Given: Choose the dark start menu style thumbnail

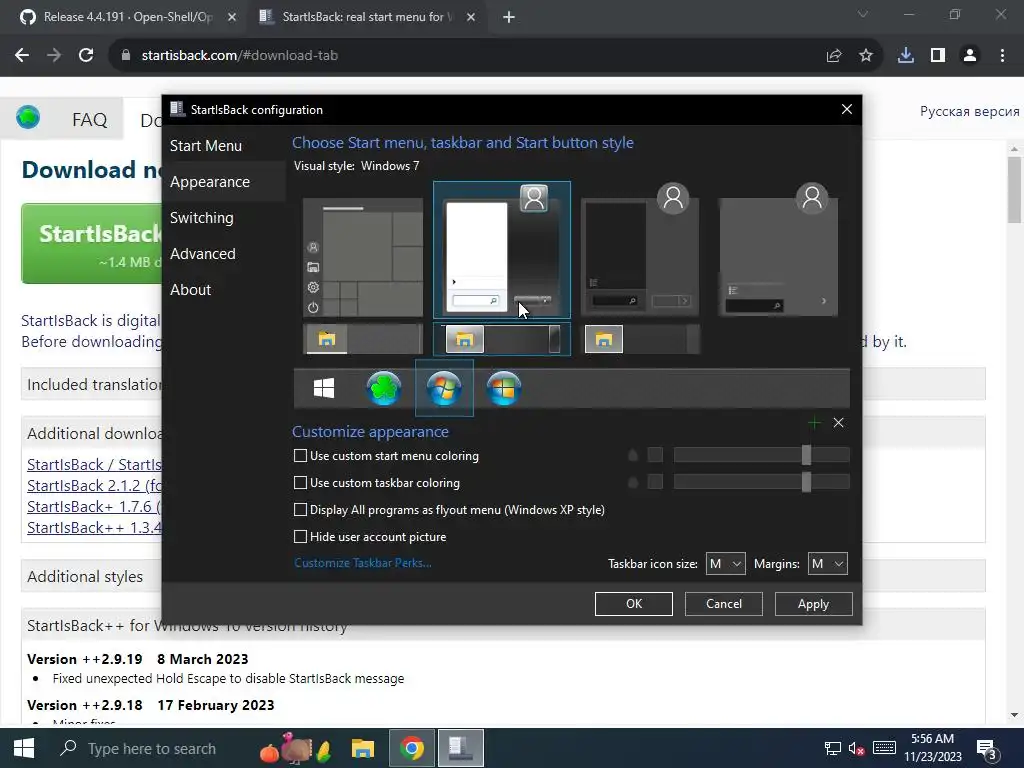Looking at the screenshot, I should (x=640, y=250).
